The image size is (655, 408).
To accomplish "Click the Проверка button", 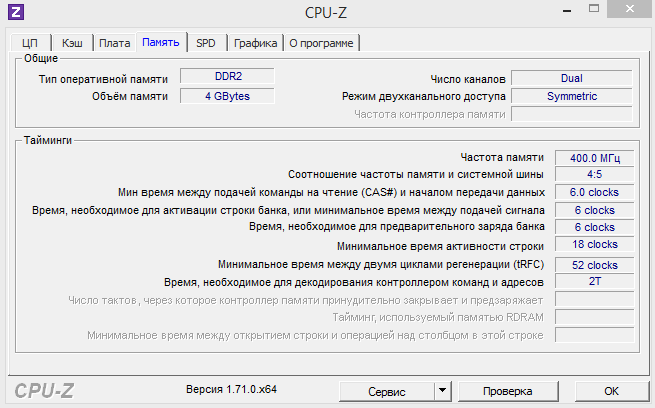I will tap(508, 391).
